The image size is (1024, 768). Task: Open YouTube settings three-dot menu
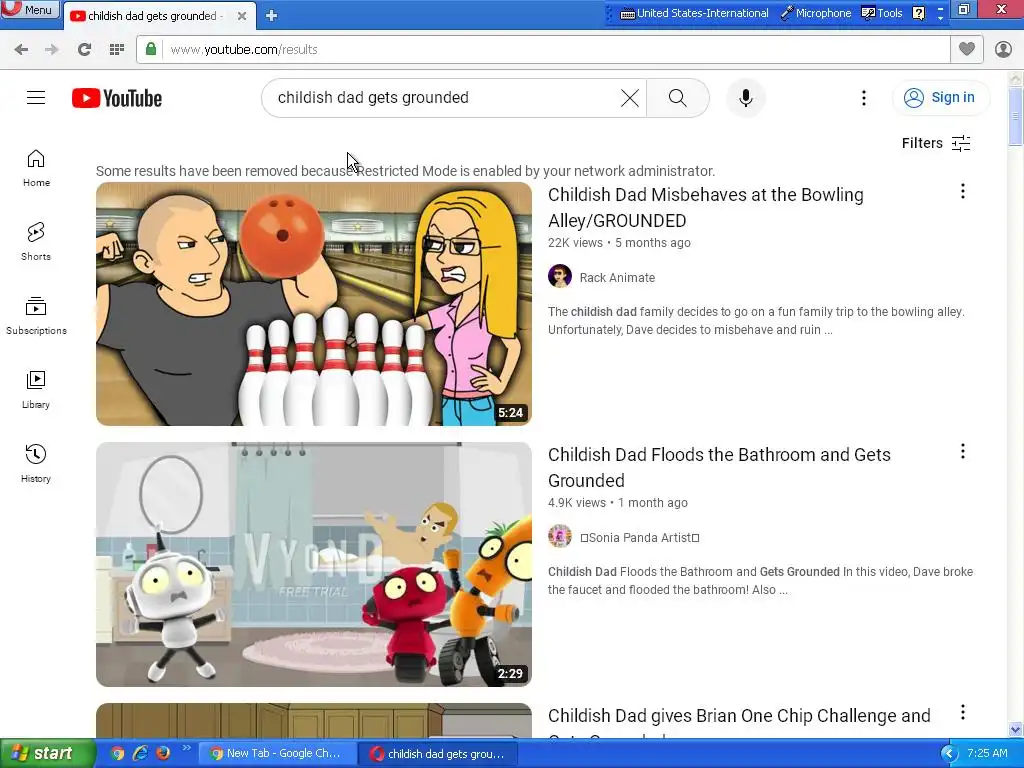coord(863,98)
